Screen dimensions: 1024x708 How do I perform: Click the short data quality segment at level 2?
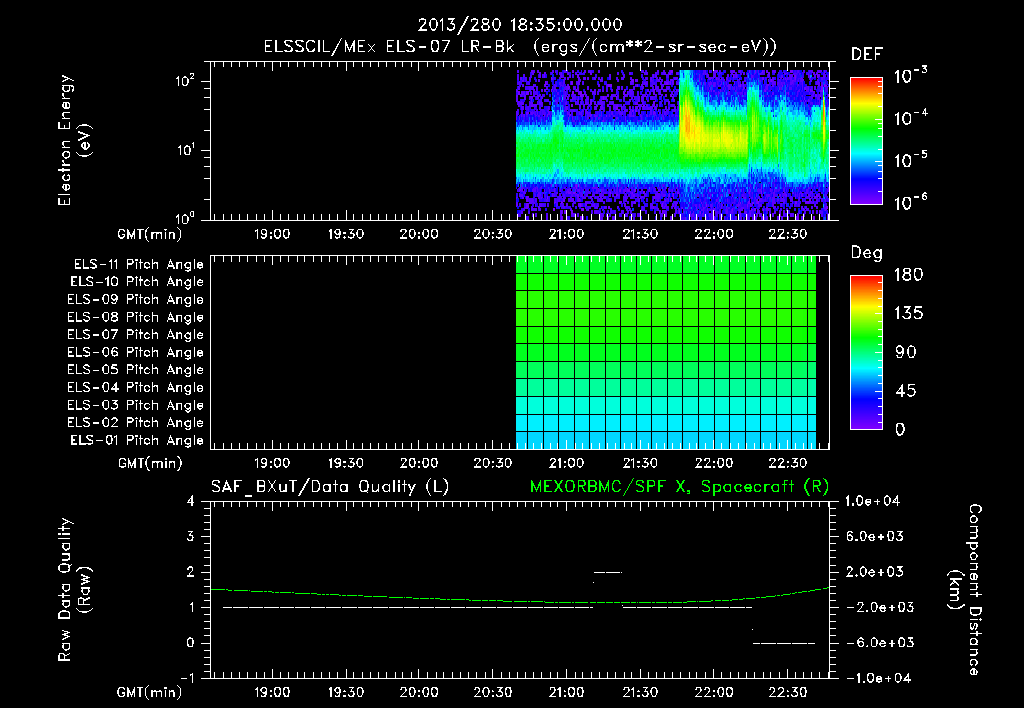pos(608,573)
